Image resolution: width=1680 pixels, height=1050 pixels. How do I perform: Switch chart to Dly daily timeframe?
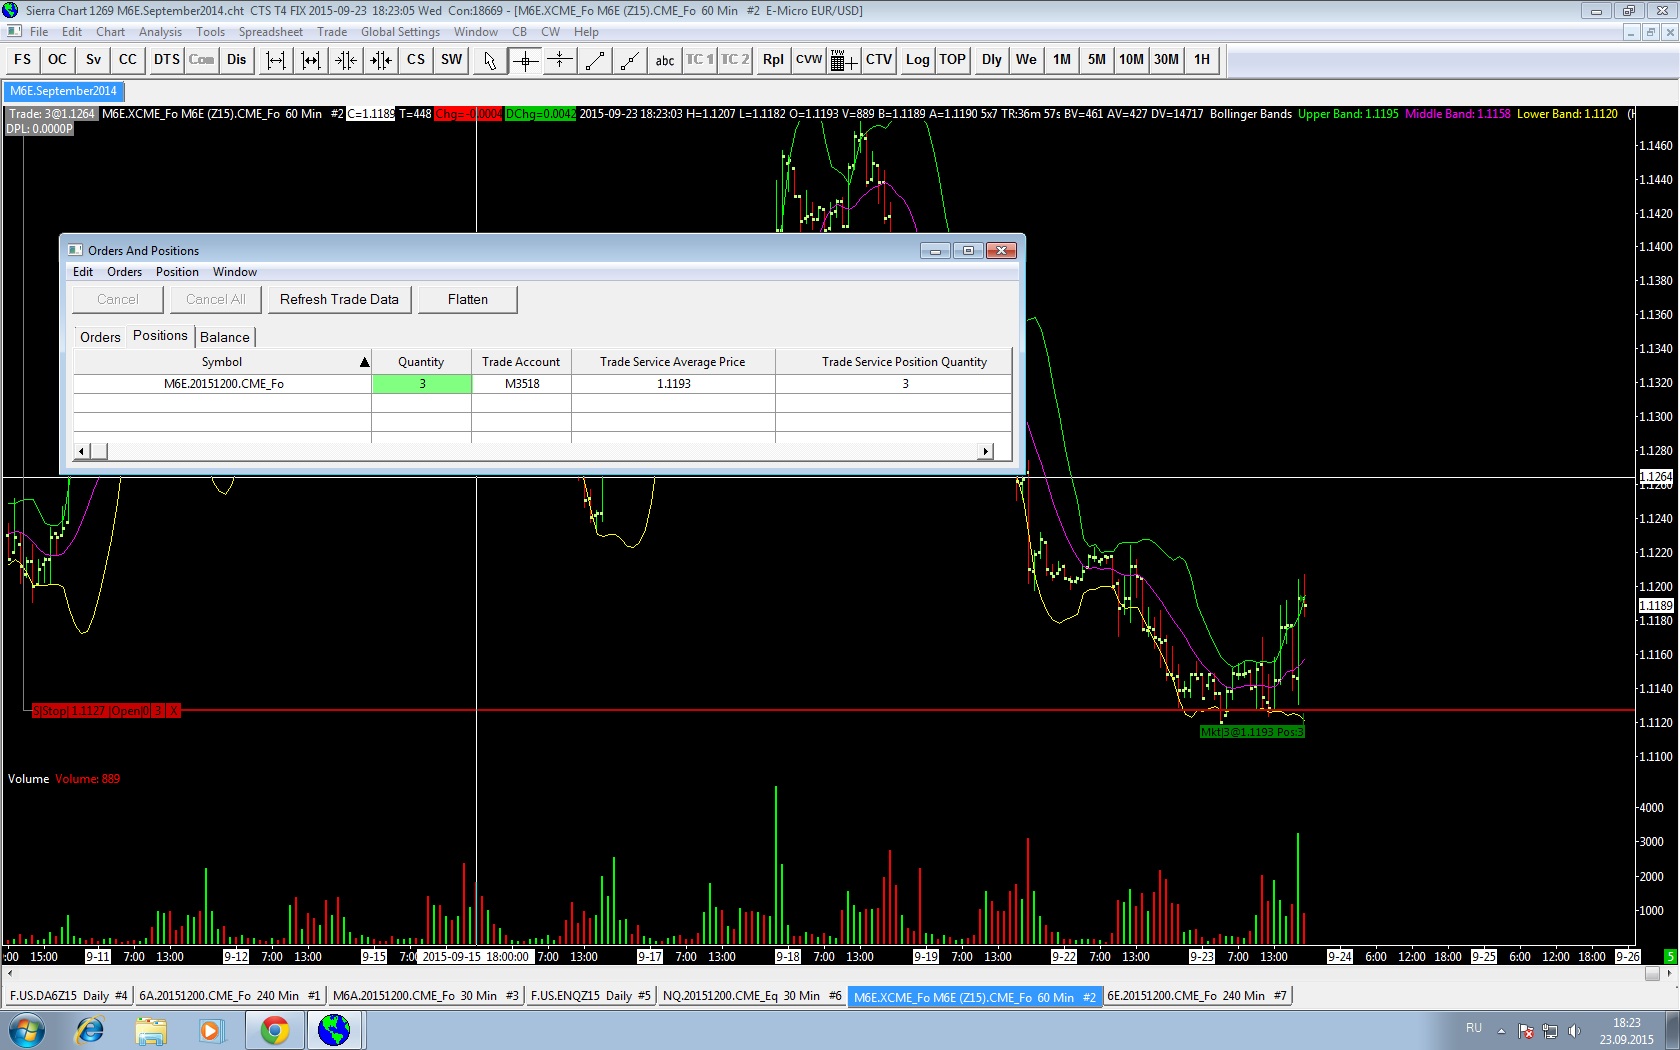coord(992,60)
